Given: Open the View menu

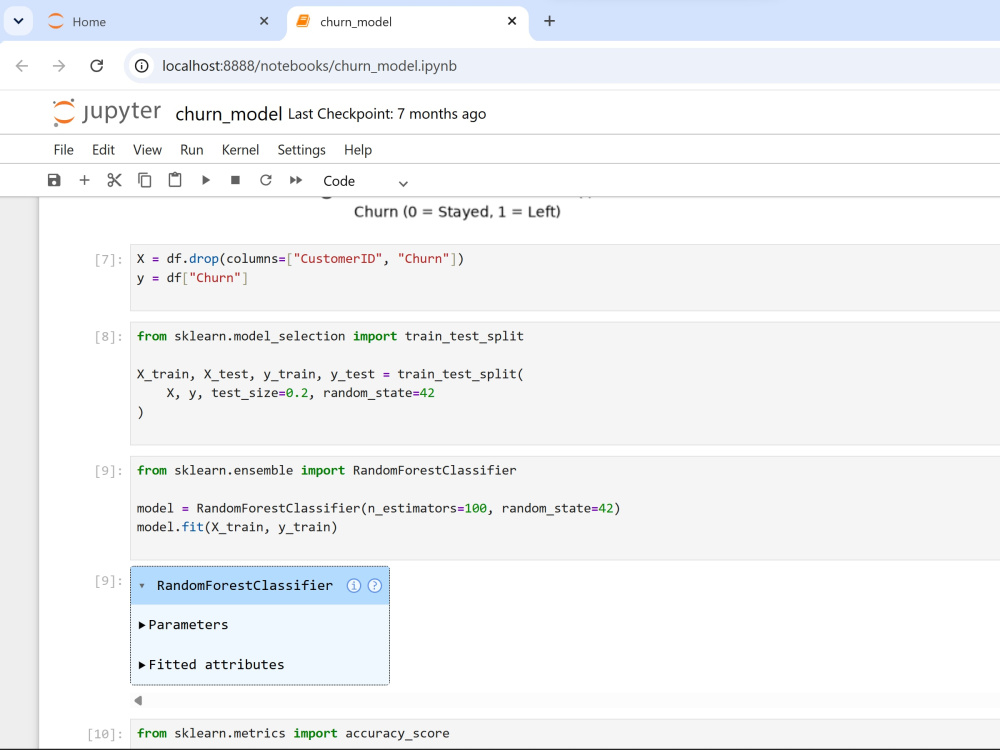Looking at the screenshot, I should (147, 150).
